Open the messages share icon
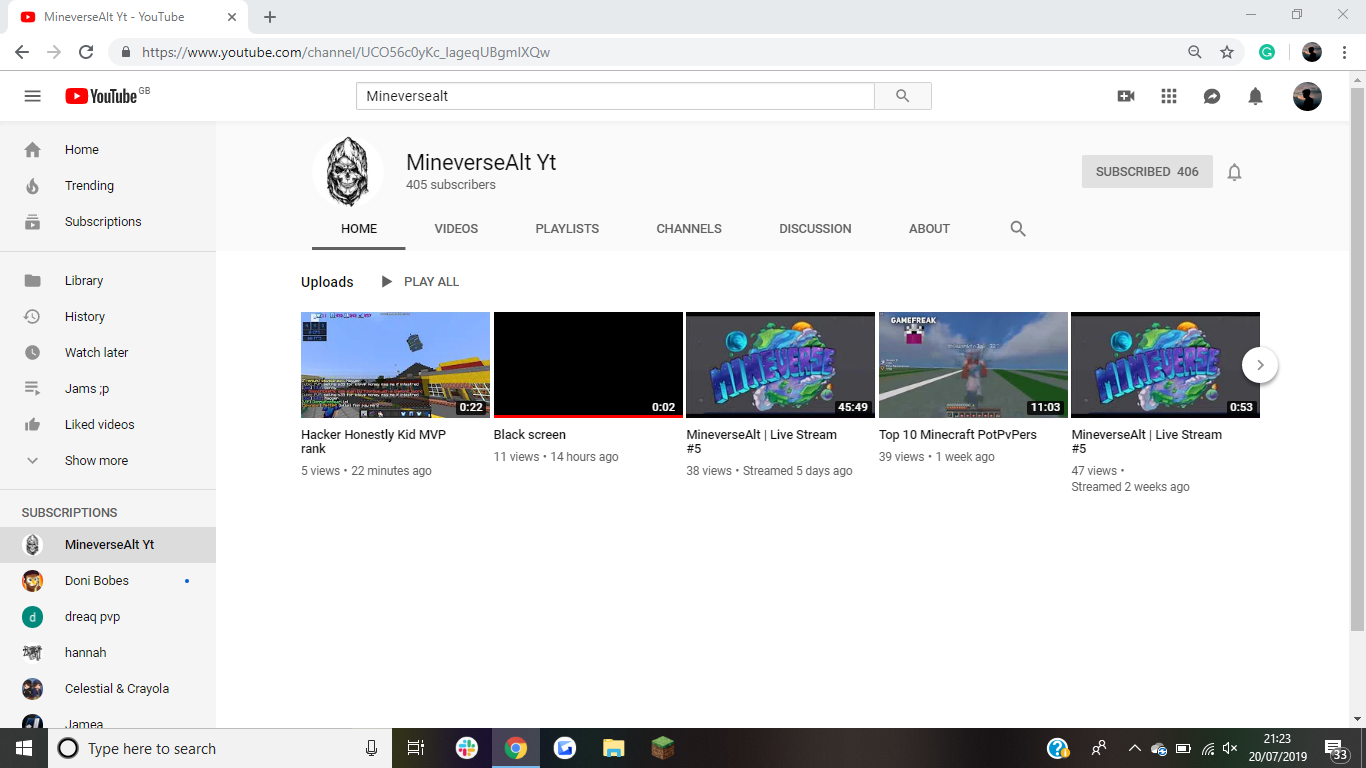The height and width of the screenshot is (768, 1366). (x=1212, y=96)
